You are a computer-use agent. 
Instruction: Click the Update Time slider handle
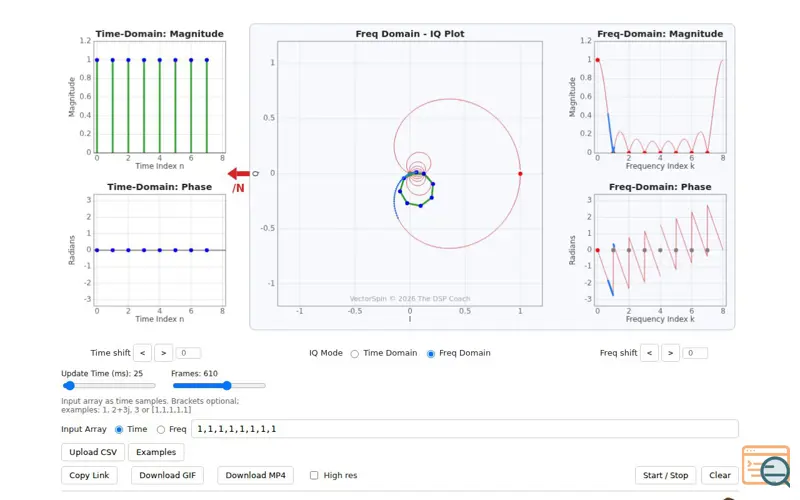[69, 386]
